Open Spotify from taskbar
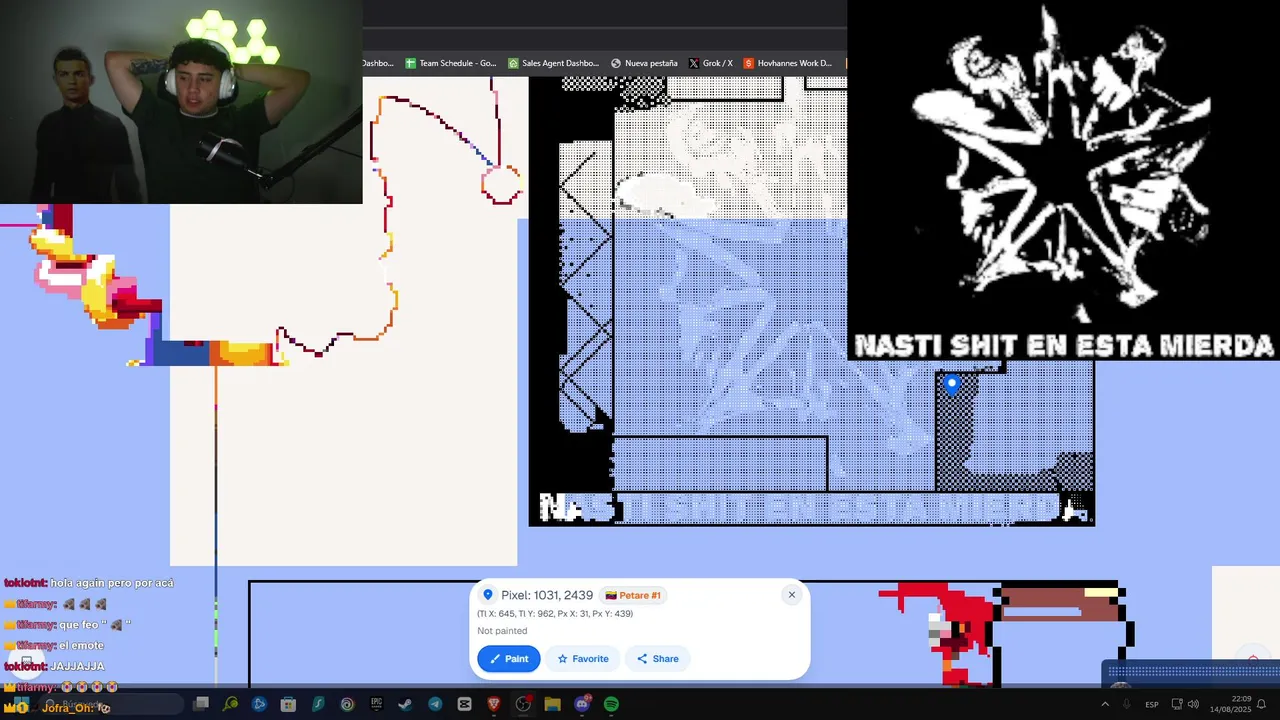The width and height of the screenshot is (1280, 720). click(x=611, y=704)
